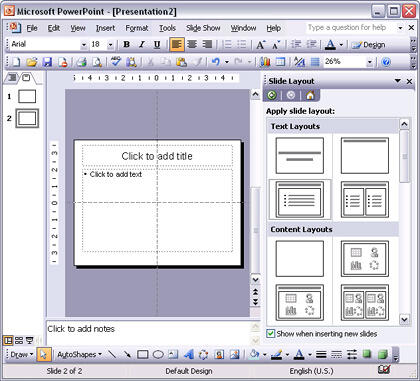420x381 pixels.
Task: Click the drawing toolbar Font Color icon
Action: [x=299, y=354]
